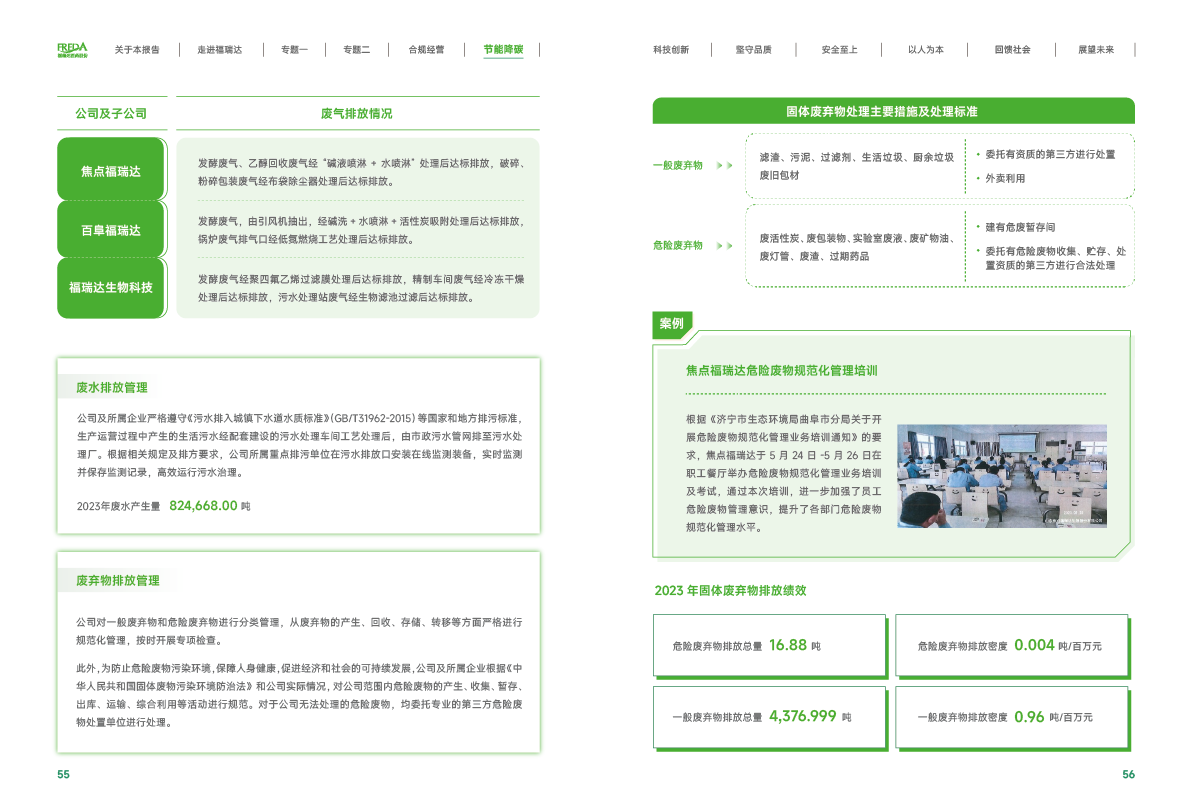
Task: Select the 百阜福瑞达 company box
Action: pyautogui.click(x=111, y=230)
